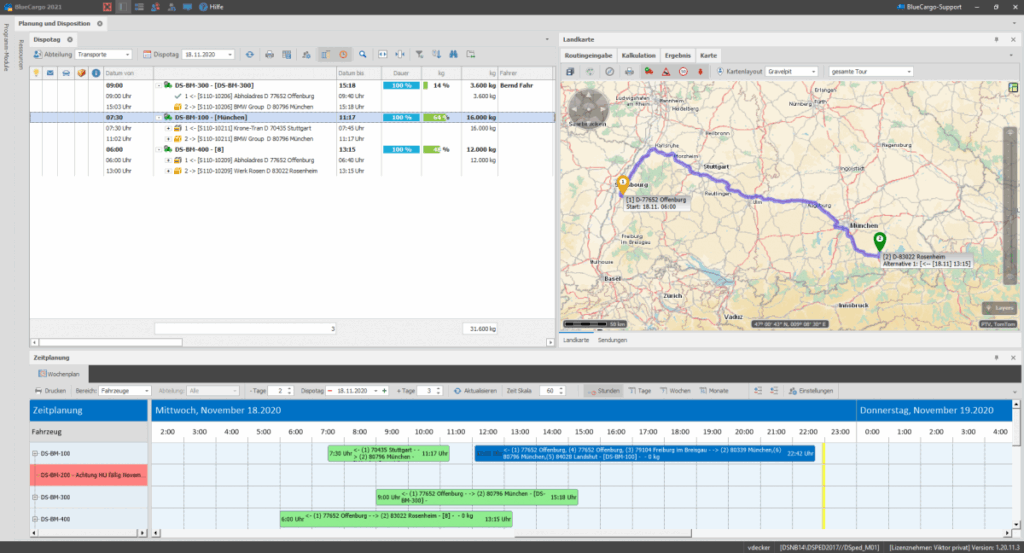The height and width of the screenshot is (553, 1024).
Task: Open Hilfe help icon in title bar
Action: [x=201, y=7]
